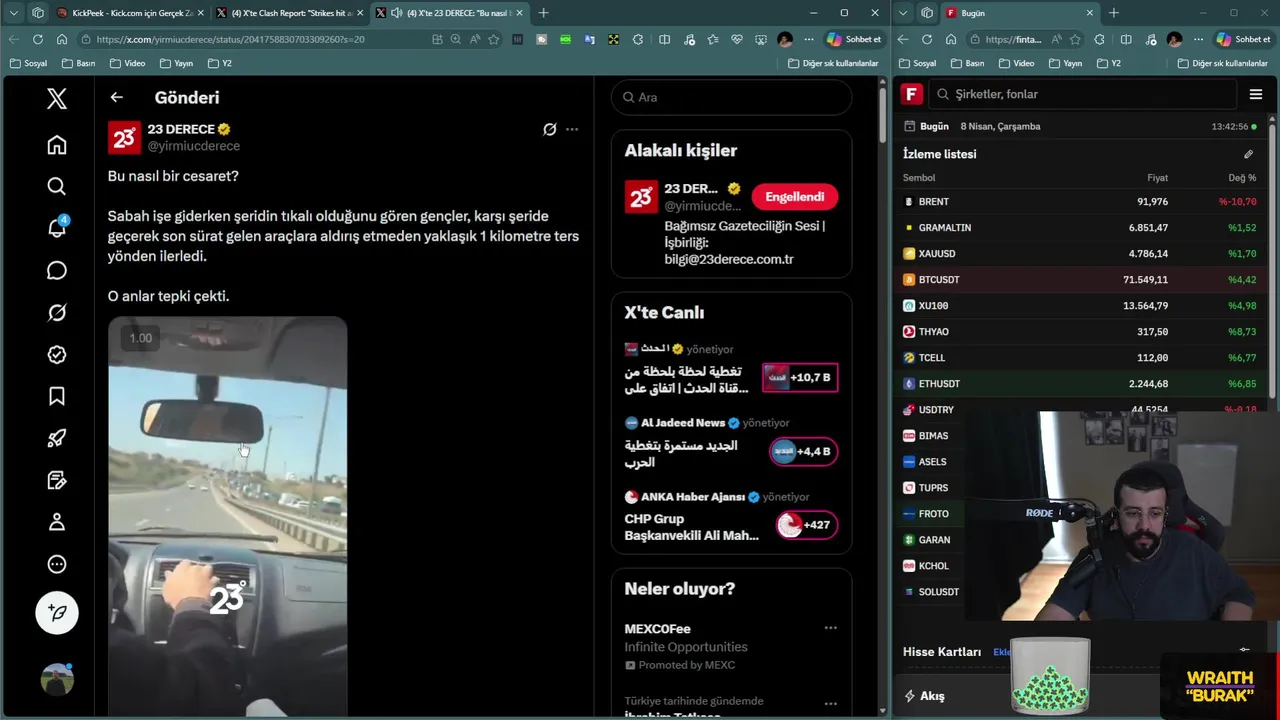Screen dimensions: 1280x720
Task: Open Diğer sık kullanılanlar in left browser
Action: pyautogui.click(x=833, y=63)
